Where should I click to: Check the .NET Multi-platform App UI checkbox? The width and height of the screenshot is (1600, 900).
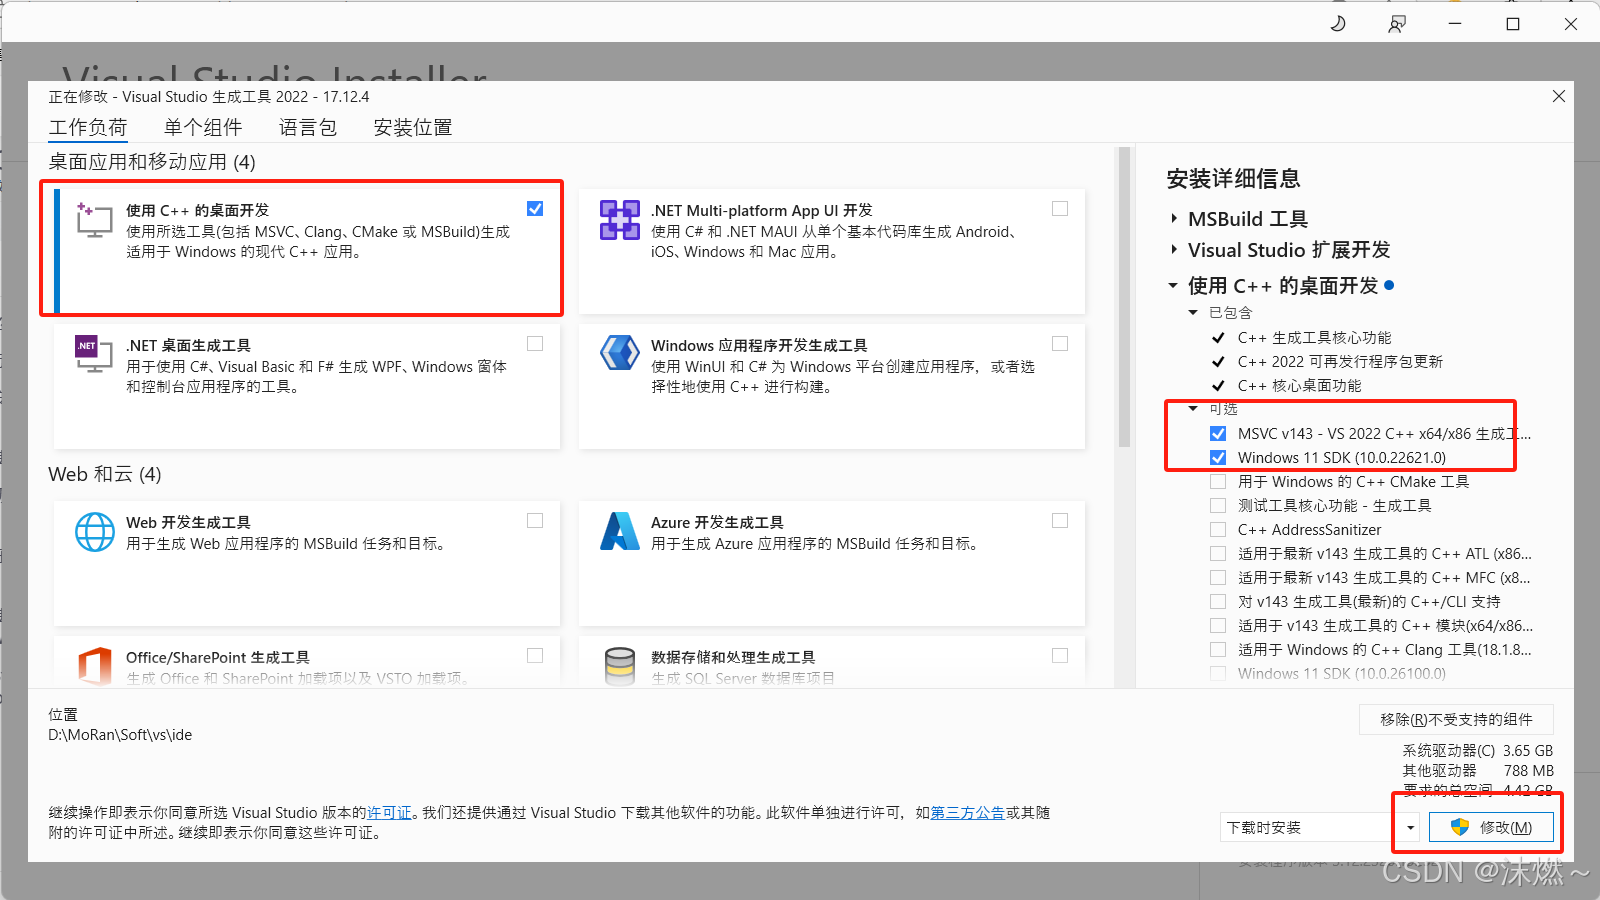click(x=1060, y=208)
